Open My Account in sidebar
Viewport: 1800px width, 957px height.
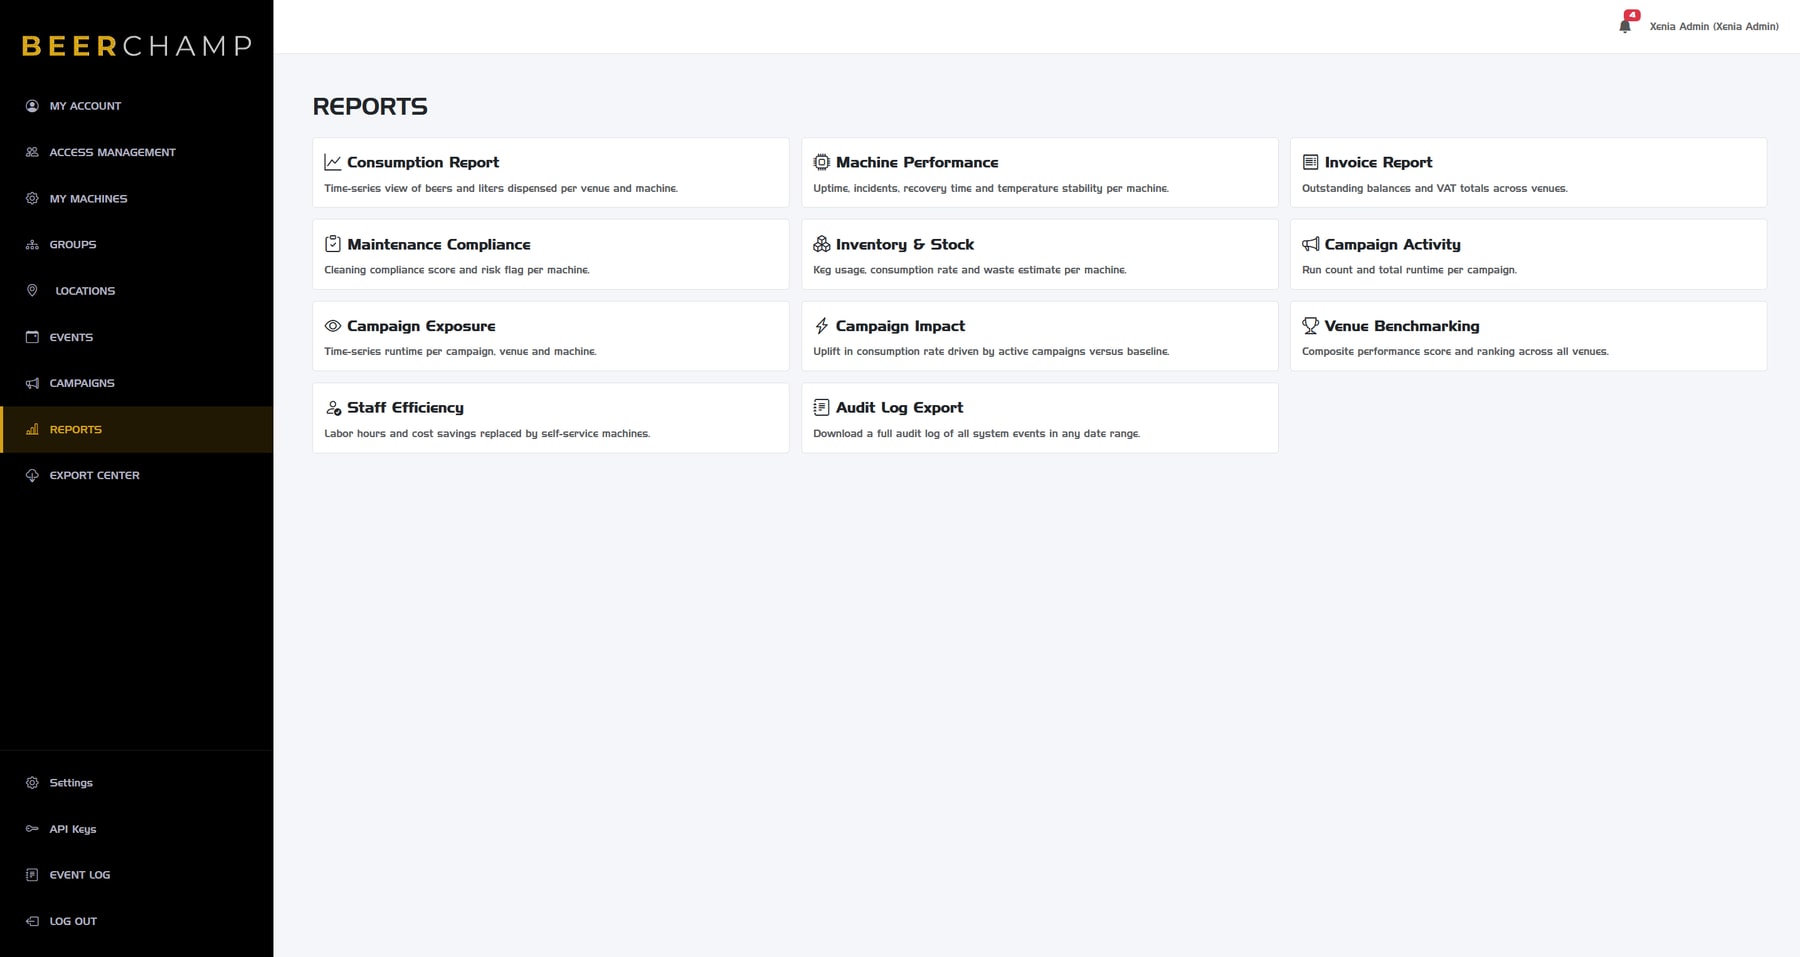pos(136,105)
